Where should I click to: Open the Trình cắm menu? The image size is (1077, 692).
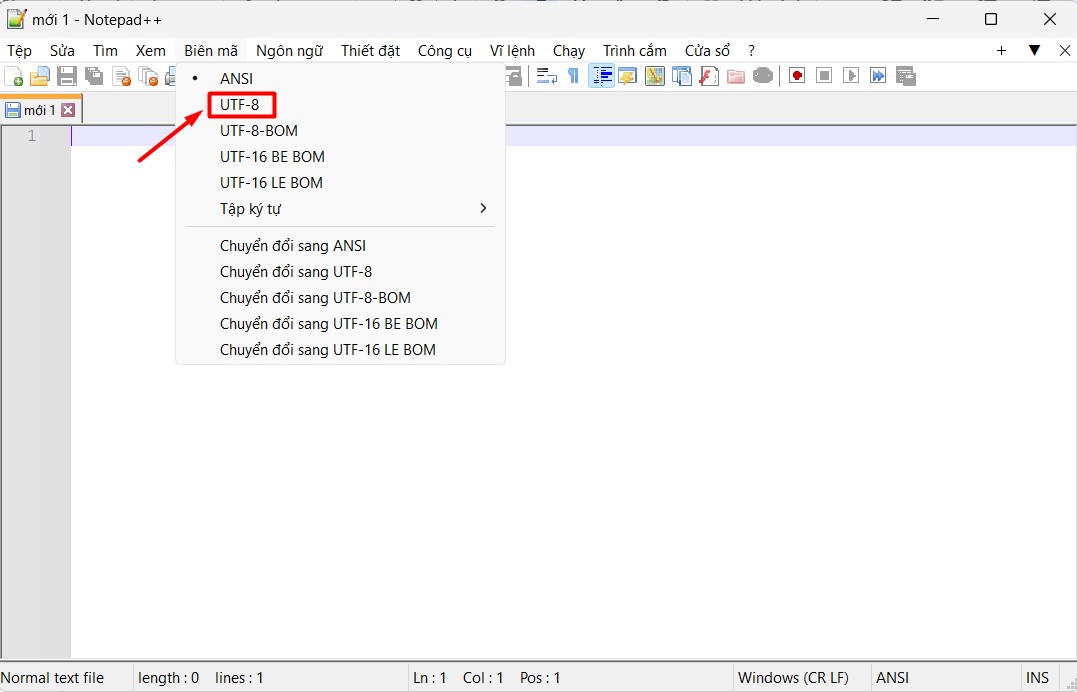coord(635,51)
